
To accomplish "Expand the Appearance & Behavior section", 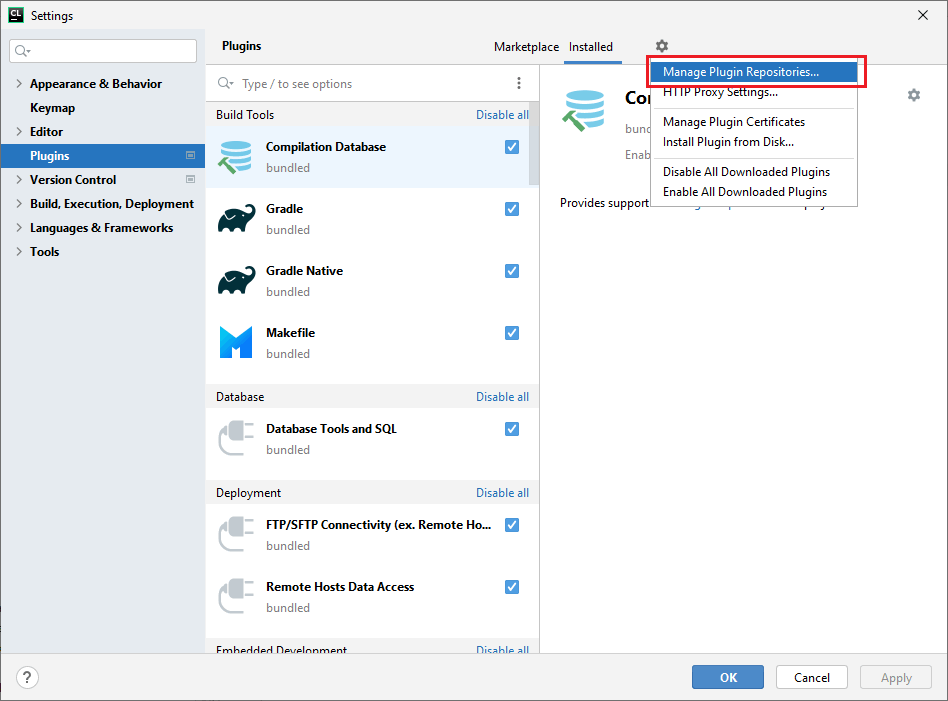I will 19,84.
